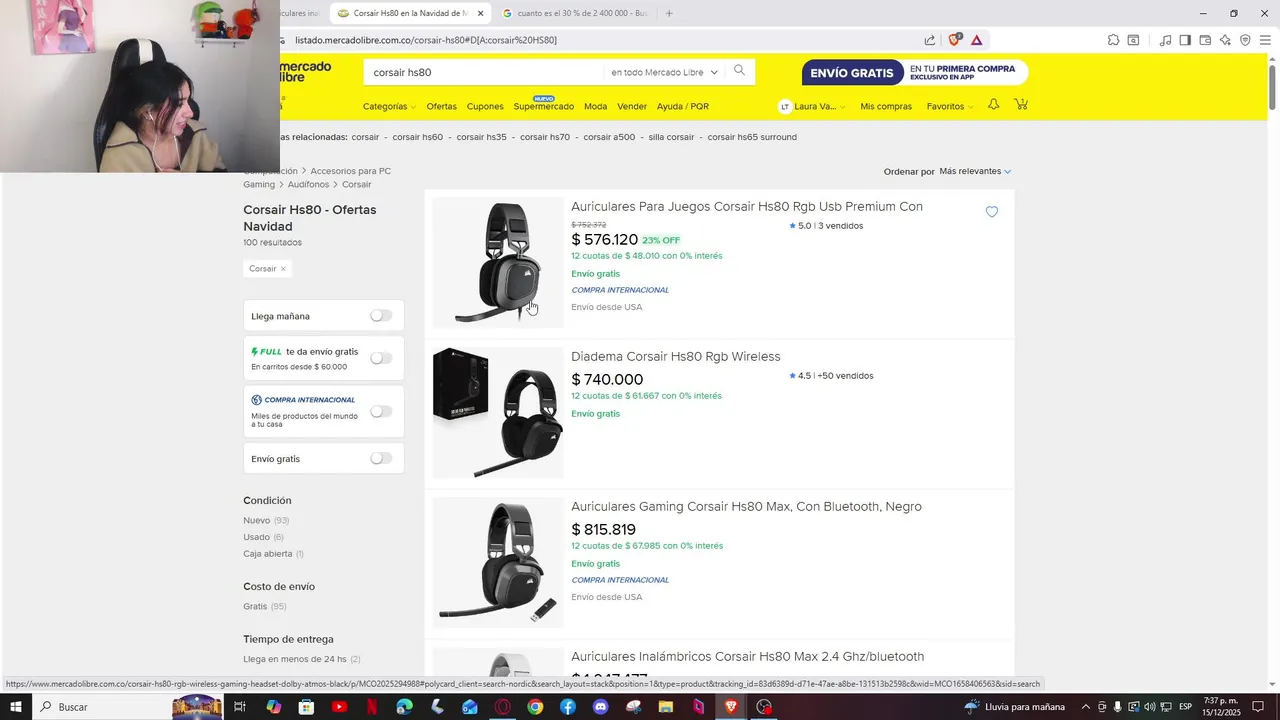Open File Explorer from the taskbar
Screen dimensions: 1280x720
point(665,707)
